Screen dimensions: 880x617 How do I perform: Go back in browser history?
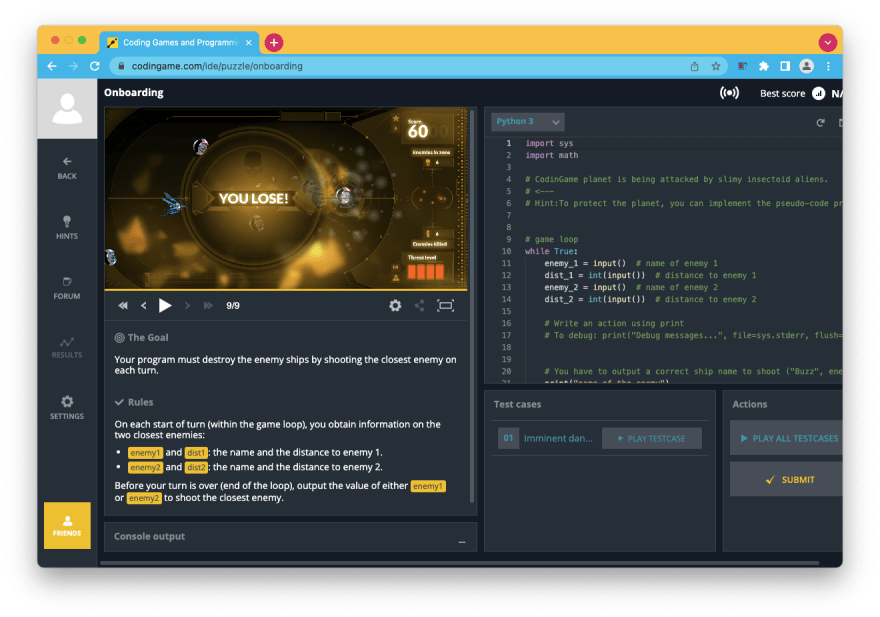52,66
